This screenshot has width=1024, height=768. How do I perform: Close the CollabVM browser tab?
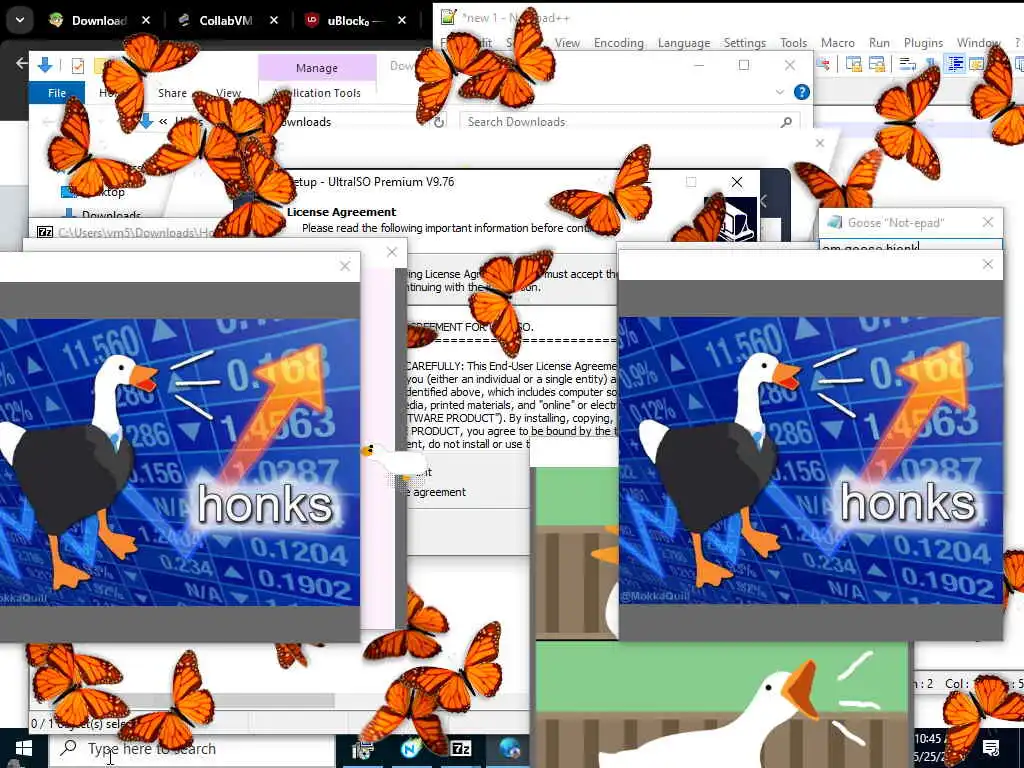[274, 21]
